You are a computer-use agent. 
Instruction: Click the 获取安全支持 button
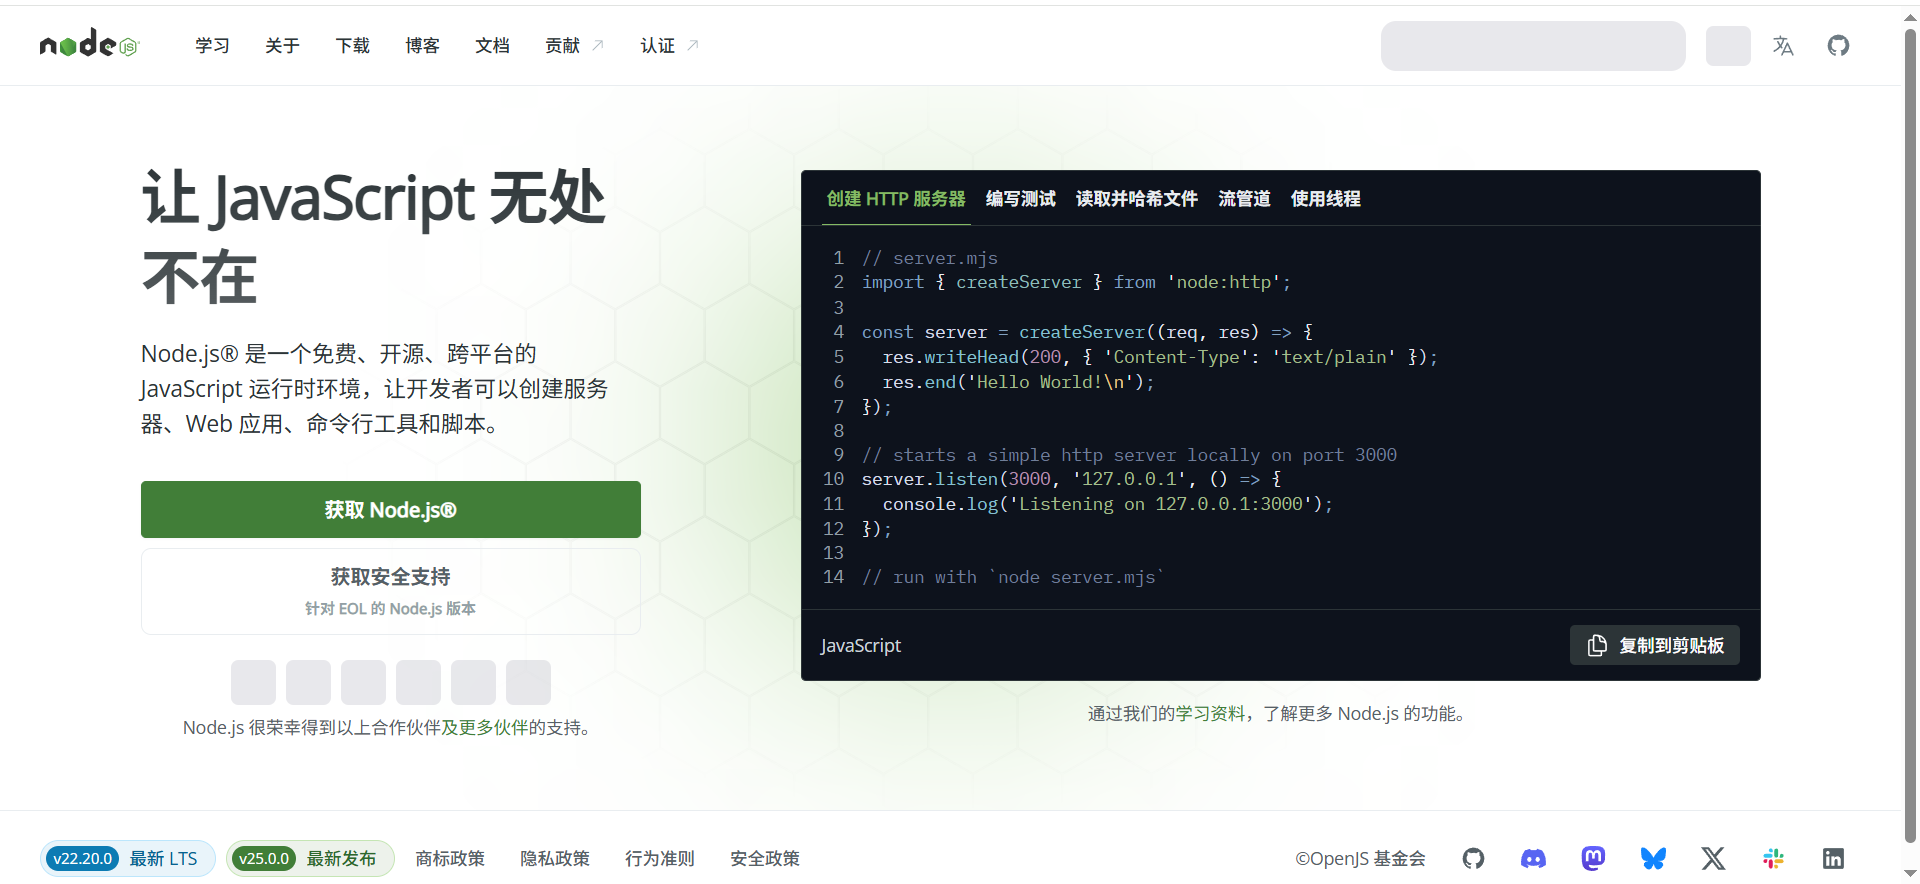coord(391,591)
